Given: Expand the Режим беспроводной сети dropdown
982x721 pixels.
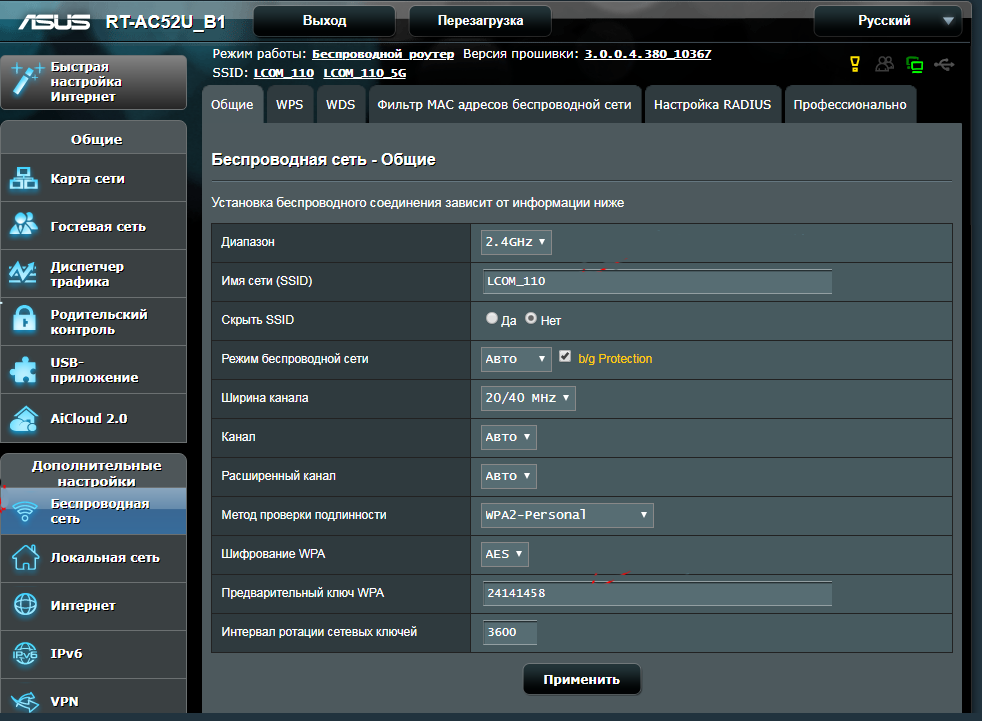Looking at the screenshot, I should [x=516, y=359].
